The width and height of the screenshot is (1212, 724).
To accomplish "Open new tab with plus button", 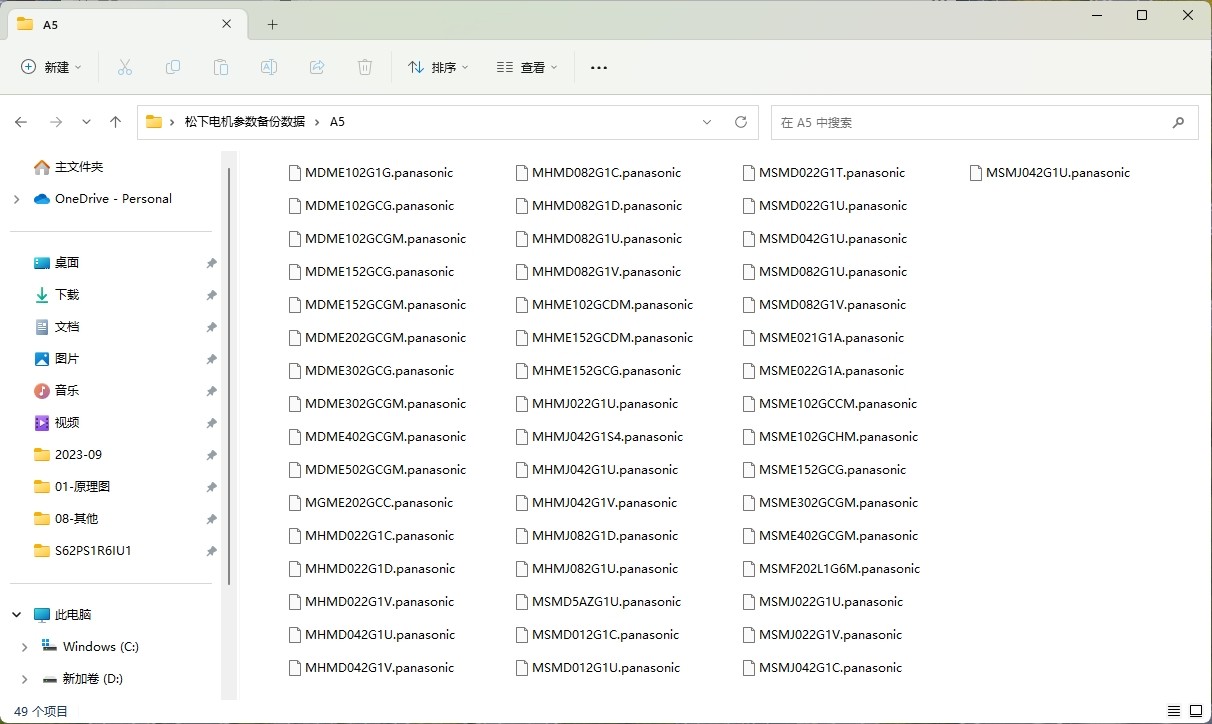I will pyautogui.click(x=272, y=24).
